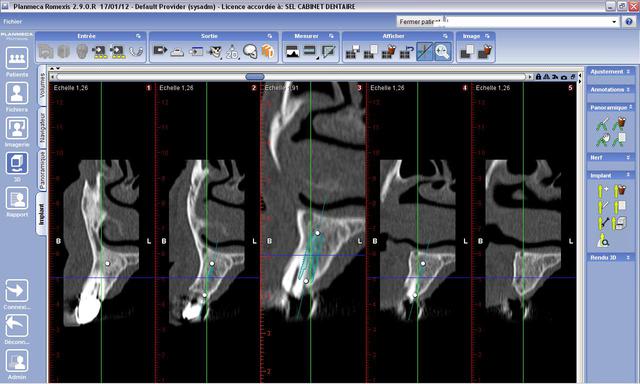This screenshot has height=384, width=640.
Task: Expand the Rendu 3D panel
Action: coord(610,257)
